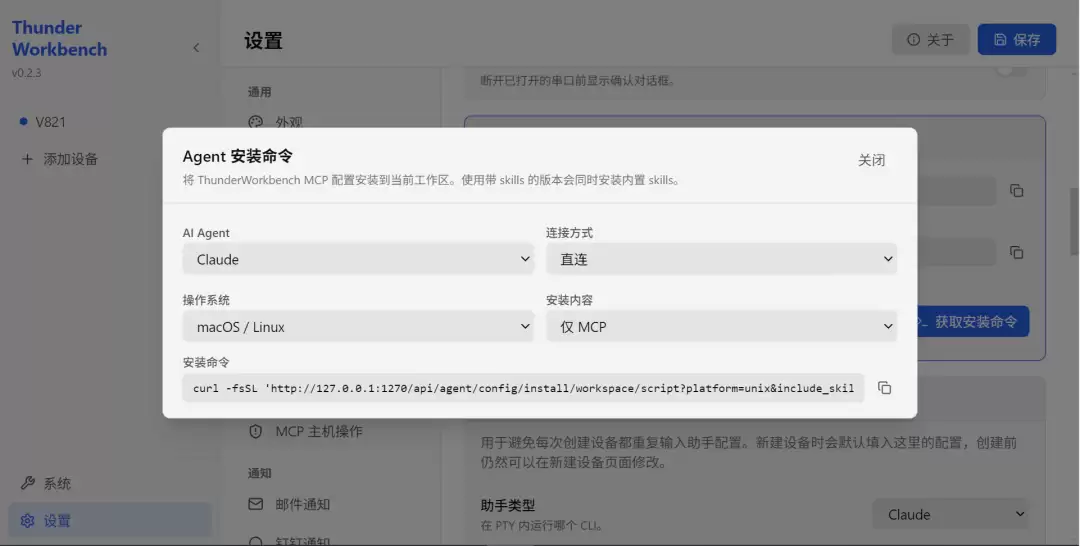Click the upper copy icon behind dialog
This screenshot has height=546, width=1080.
click(1017, 191)
